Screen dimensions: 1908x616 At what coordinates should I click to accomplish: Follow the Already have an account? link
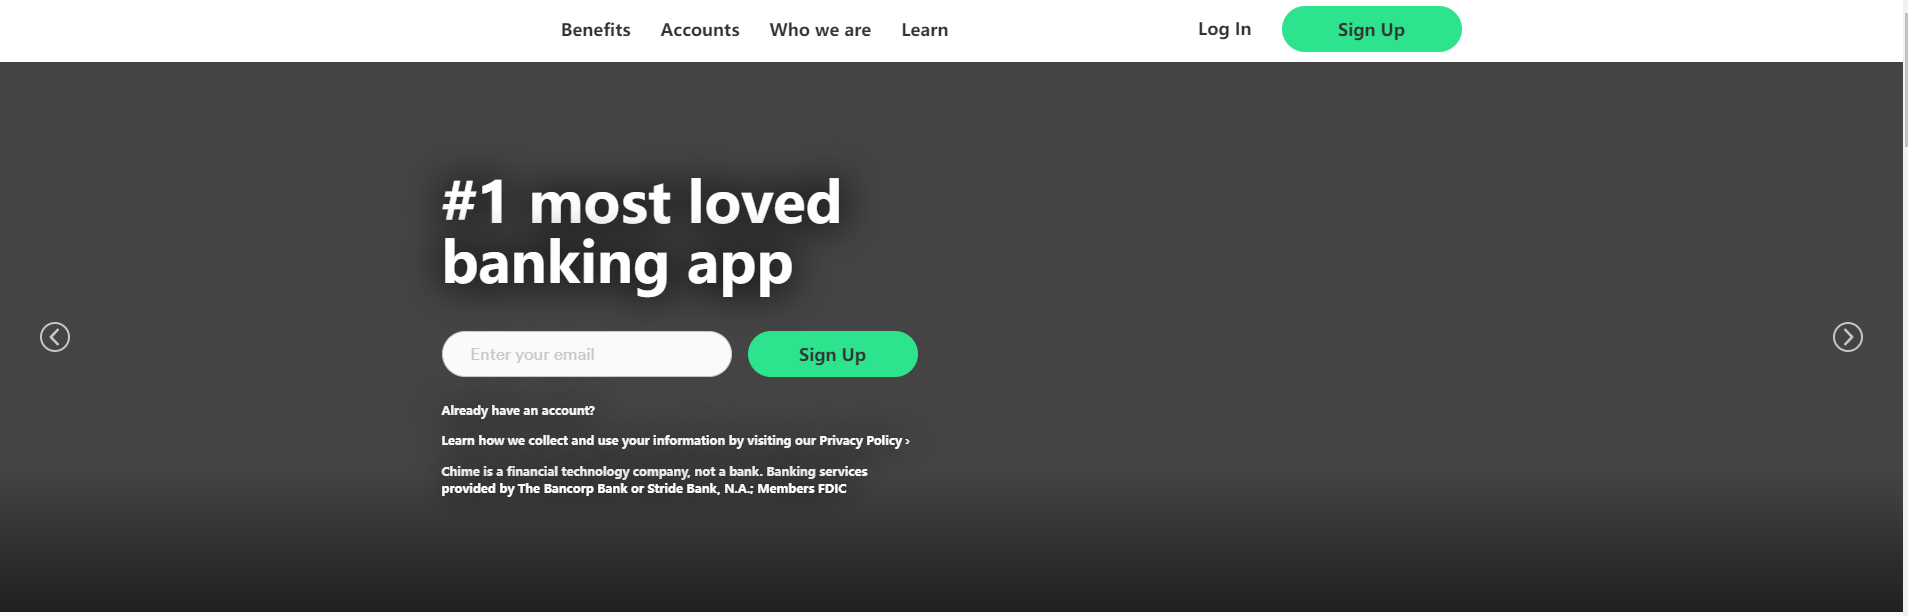point(518,411)
